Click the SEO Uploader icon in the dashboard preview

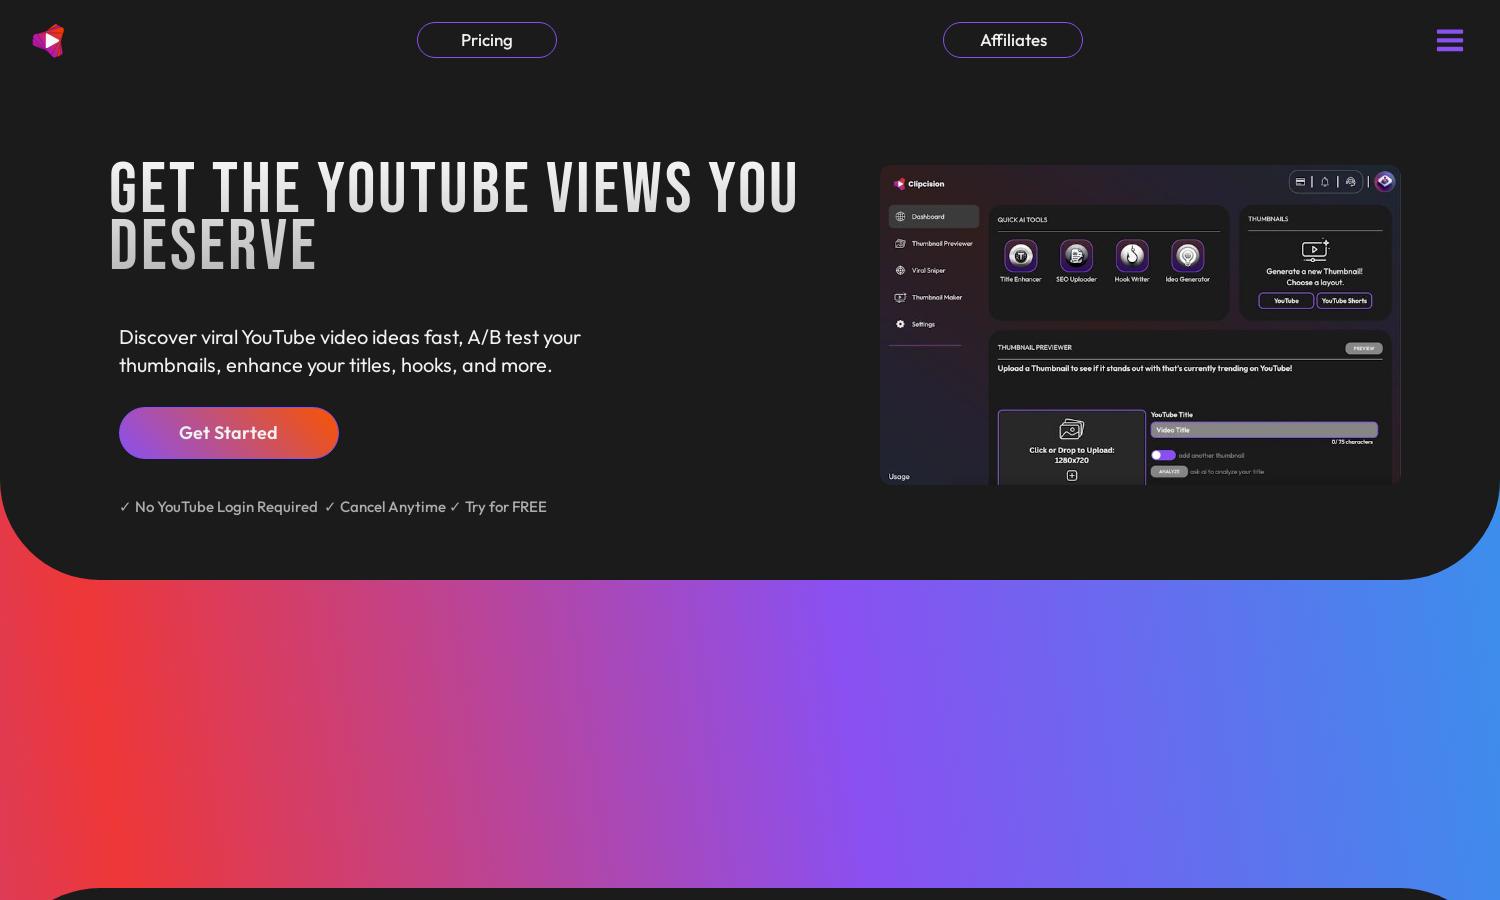pyautogui.click(x=1076, y=256)
